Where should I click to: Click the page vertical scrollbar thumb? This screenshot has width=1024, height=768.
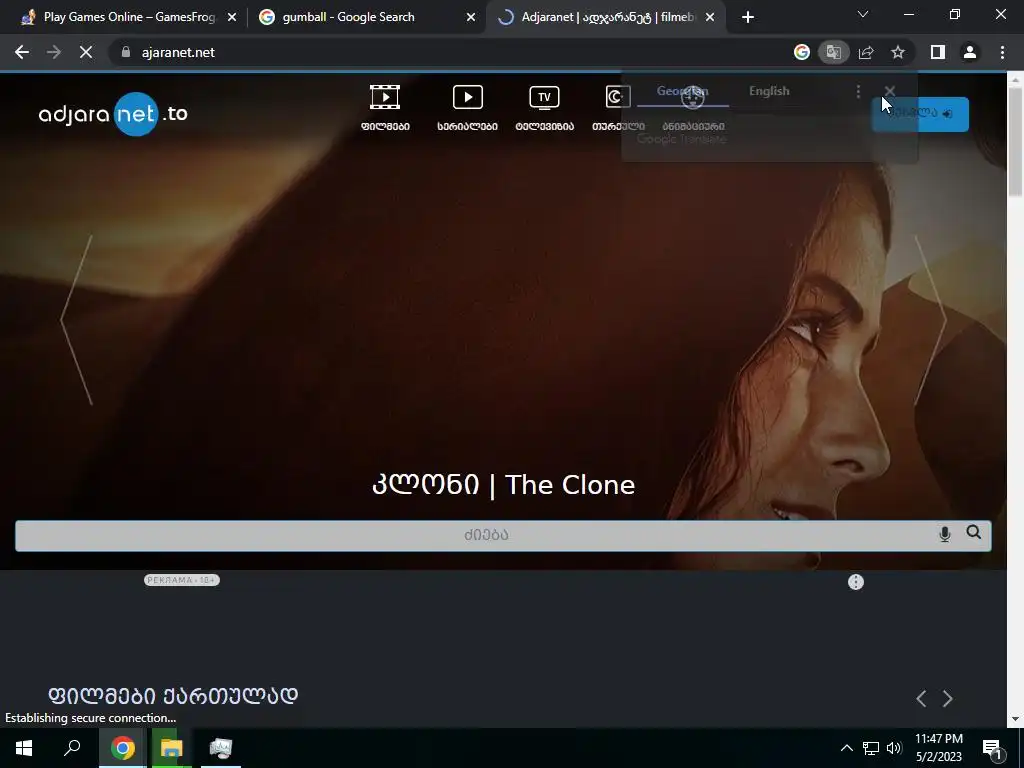1015,140
